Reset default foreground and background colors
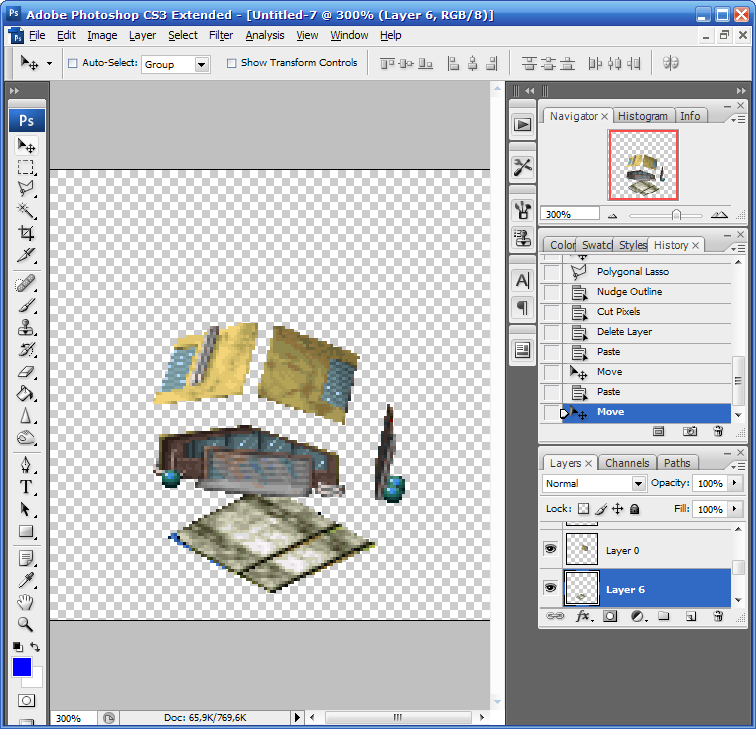The height and width of the screenshot is (729, 756). [18, 647]
